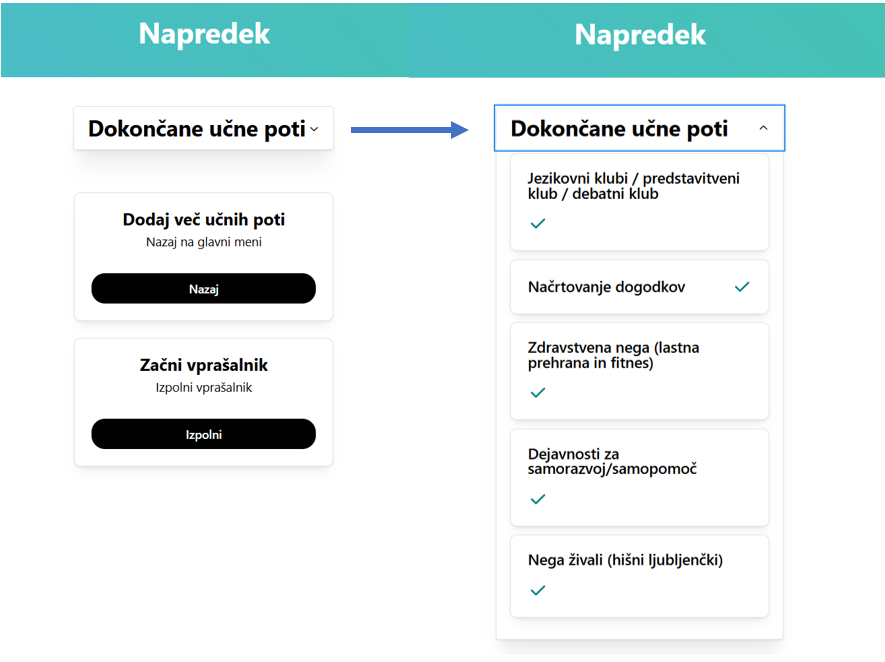885x662 pixels.
Task: Click left Napredek header title
Action: [x=204, y=34]
